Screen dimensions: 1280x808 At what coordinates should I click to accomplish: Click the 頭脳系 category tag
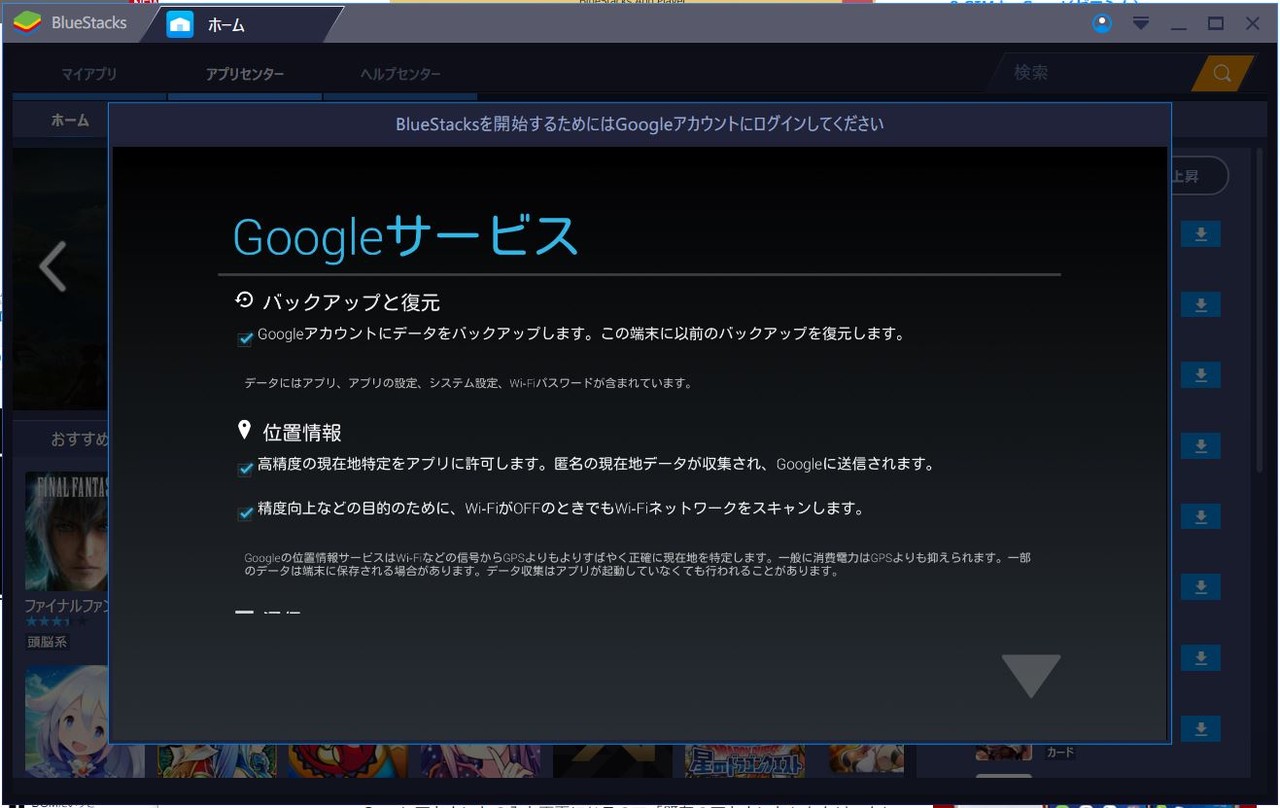click(x=46, y=642)
